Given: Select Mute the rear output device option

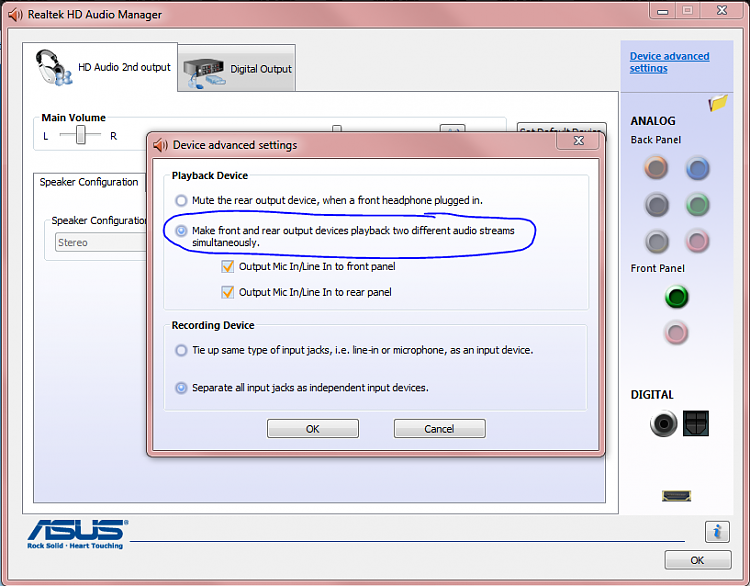Looking at the screenshot, I should (x=181, y=200).
